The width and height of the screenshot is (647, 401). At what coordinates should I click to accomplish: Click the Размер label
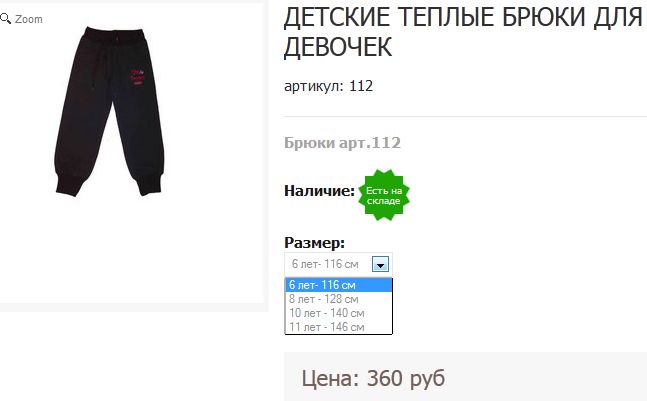pos(314,243)
